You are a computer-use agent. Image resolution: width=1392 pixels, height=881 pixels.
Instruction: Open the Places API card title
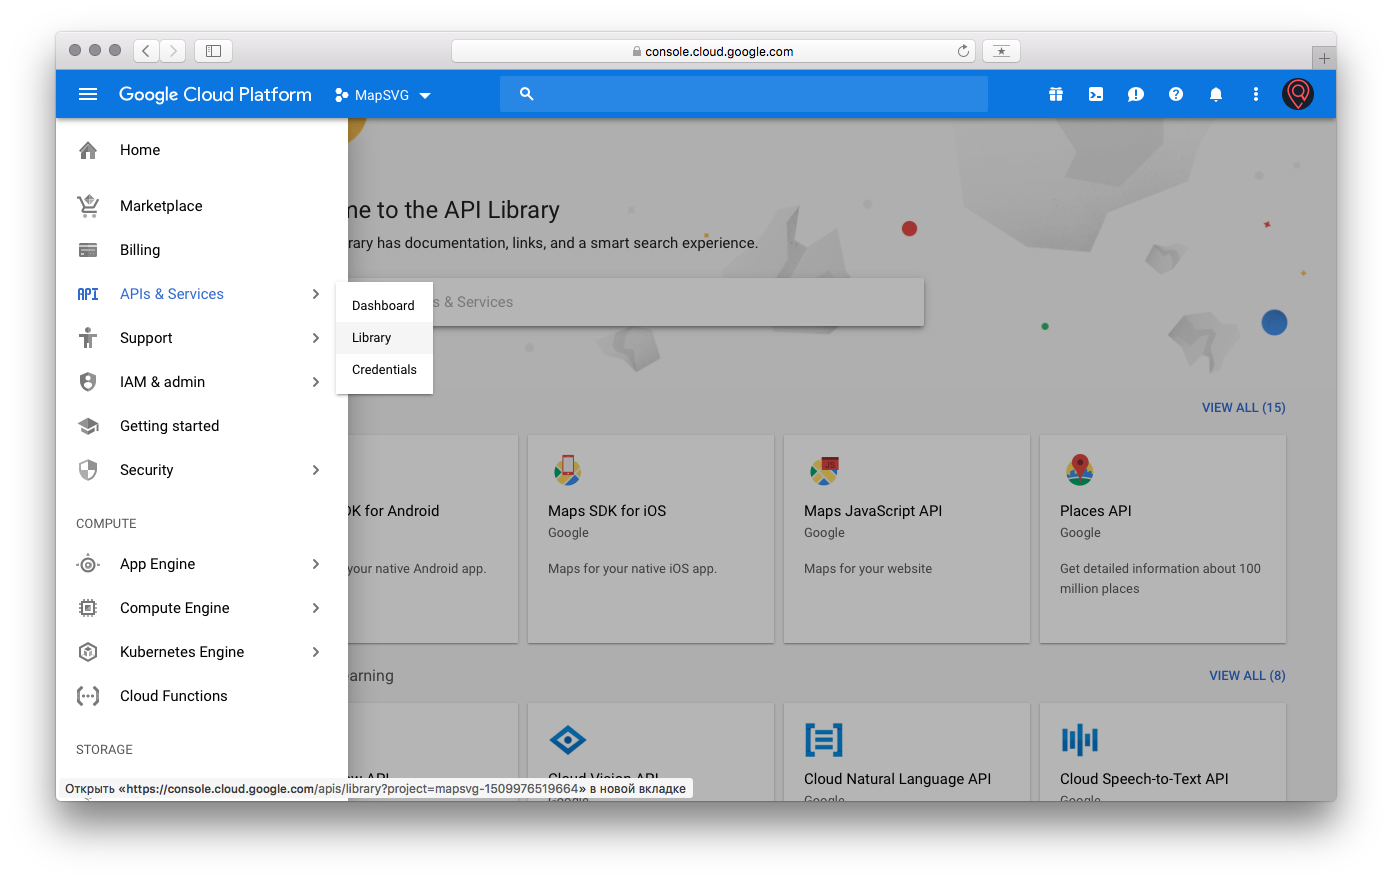point(1096,511)
